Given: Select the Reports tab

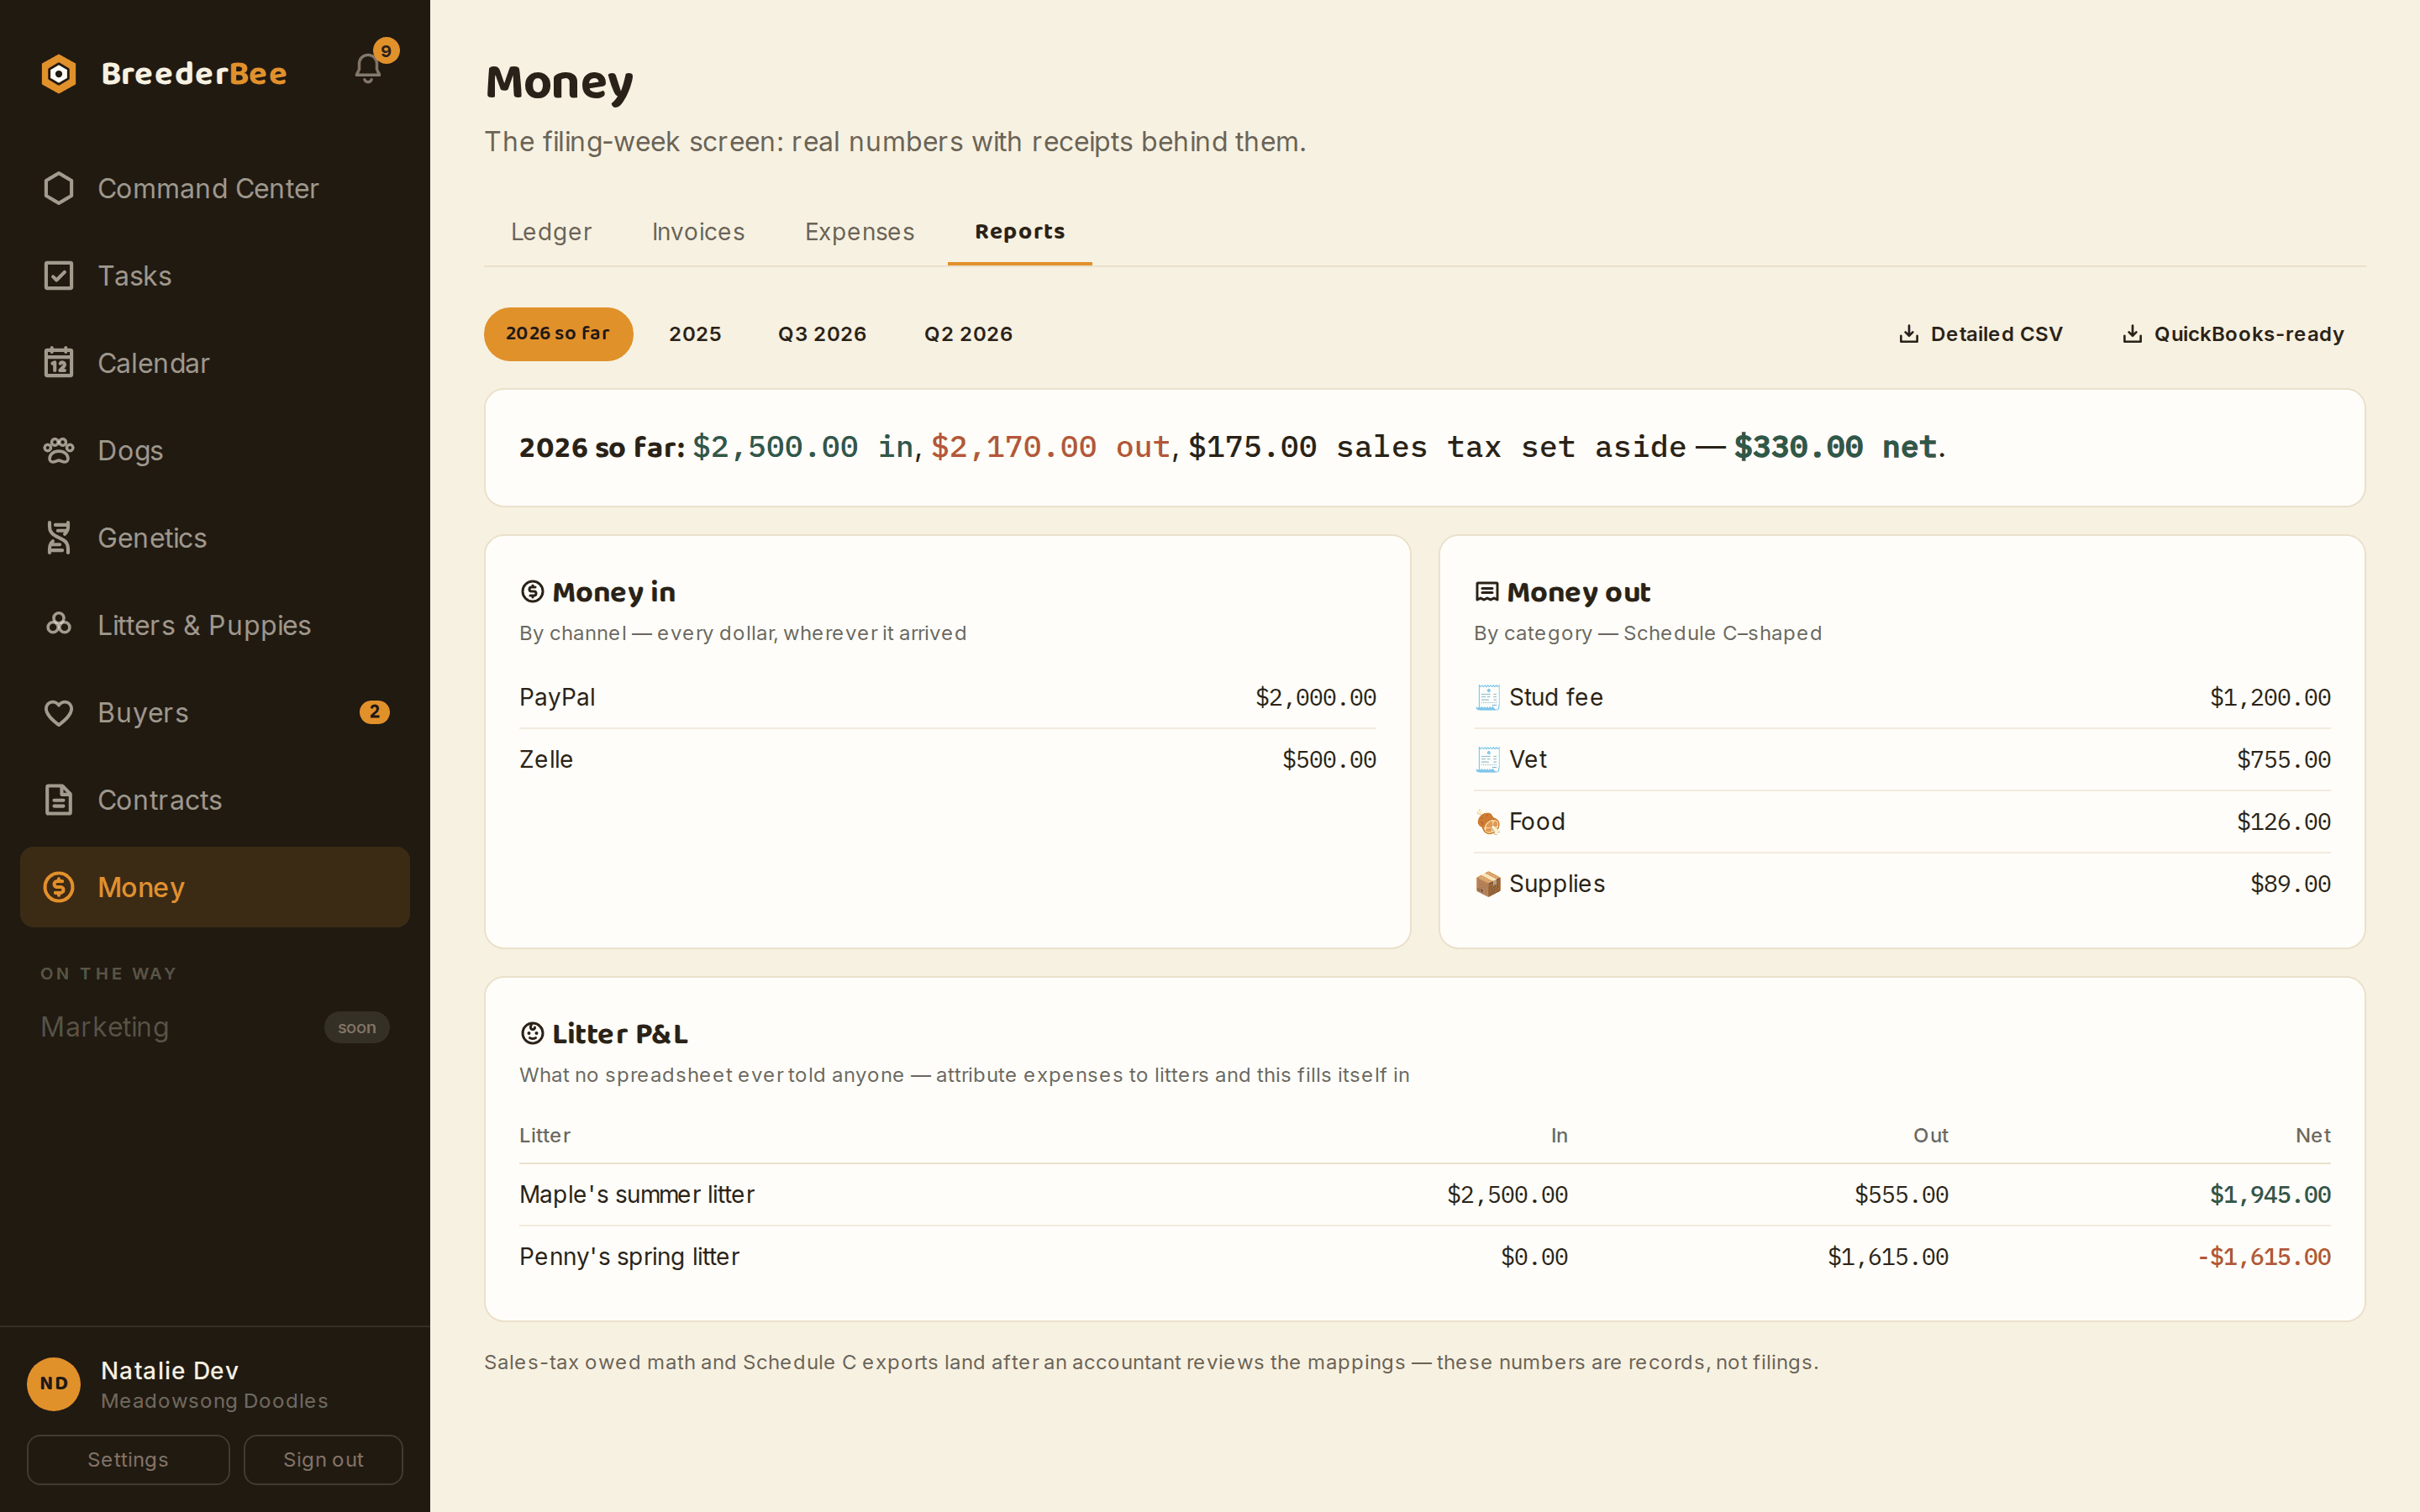Looking at the screenshot, I should click(1019, 232).
